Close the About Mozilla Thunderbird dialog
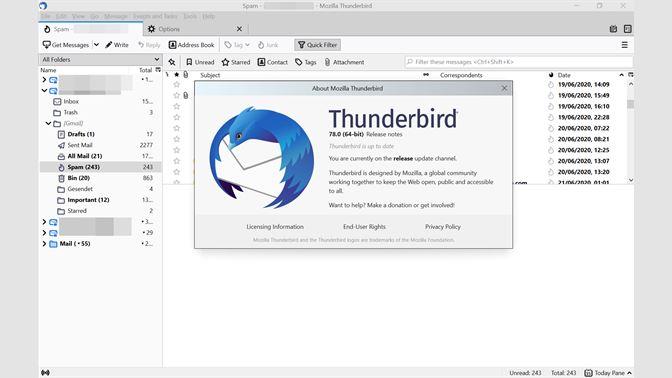Image resolution: width=672 pixels, height=378 pixels. coord(504,88)
